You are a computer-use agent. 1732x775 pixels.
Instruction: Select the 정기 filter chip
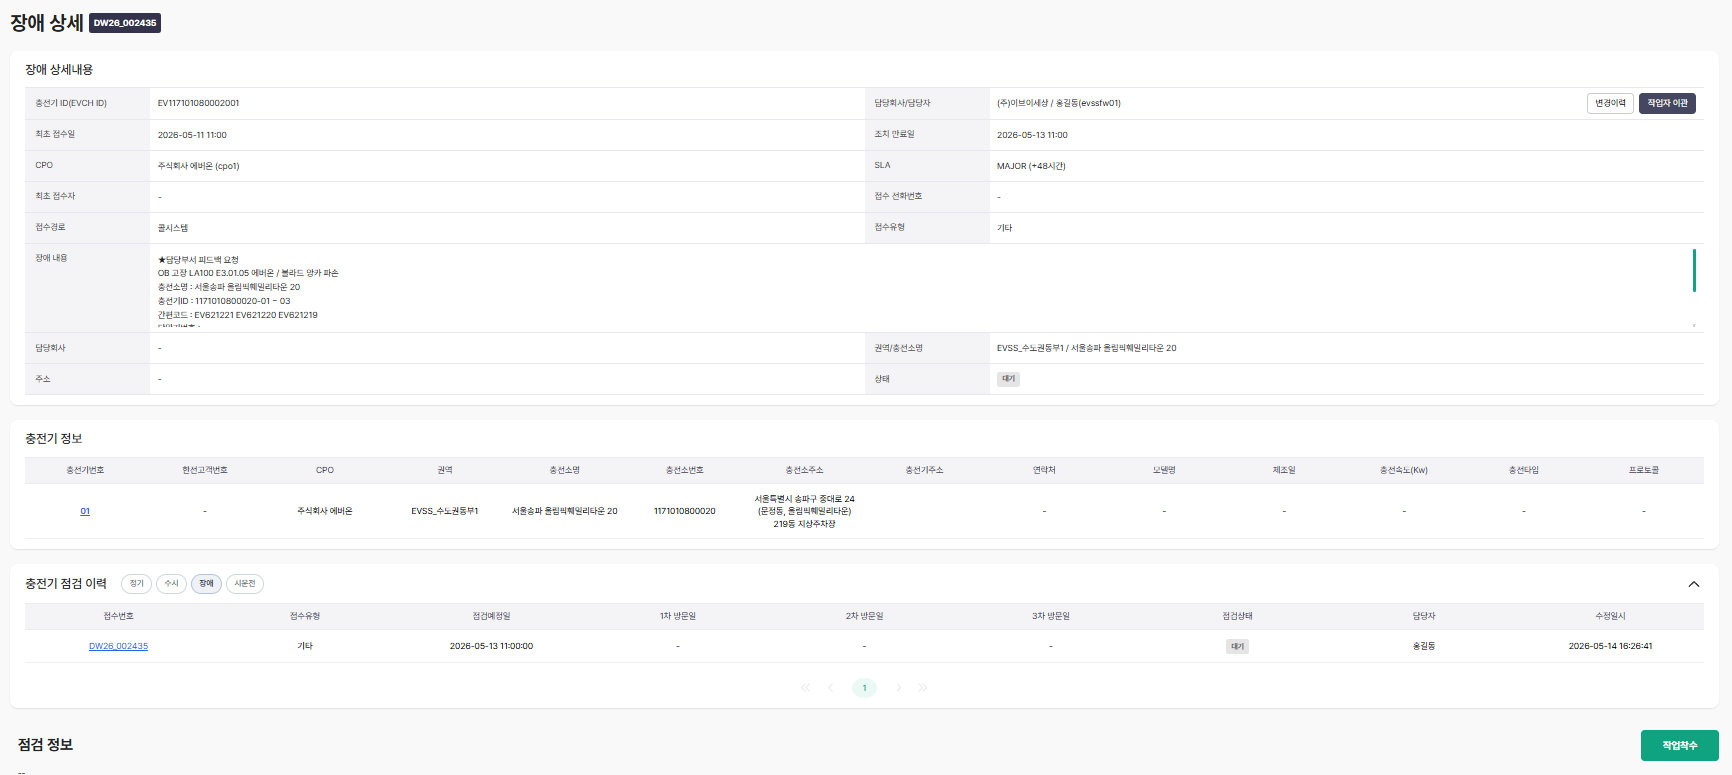click(136, 584)
